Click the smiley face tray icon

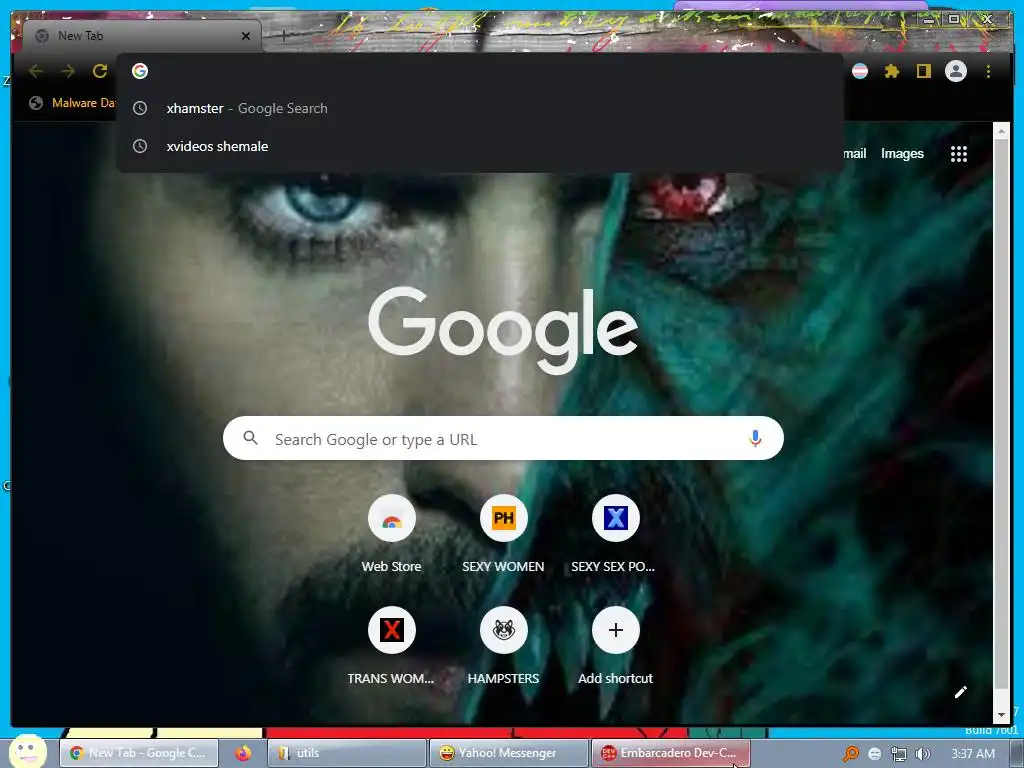click(x=874, y=754)
